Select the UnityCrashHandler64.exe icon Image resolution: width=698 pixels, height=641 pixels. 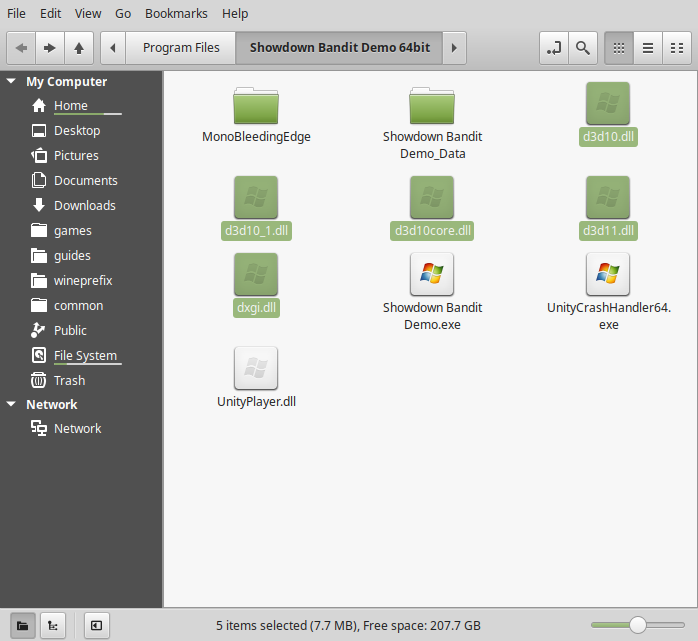(608, 274)
